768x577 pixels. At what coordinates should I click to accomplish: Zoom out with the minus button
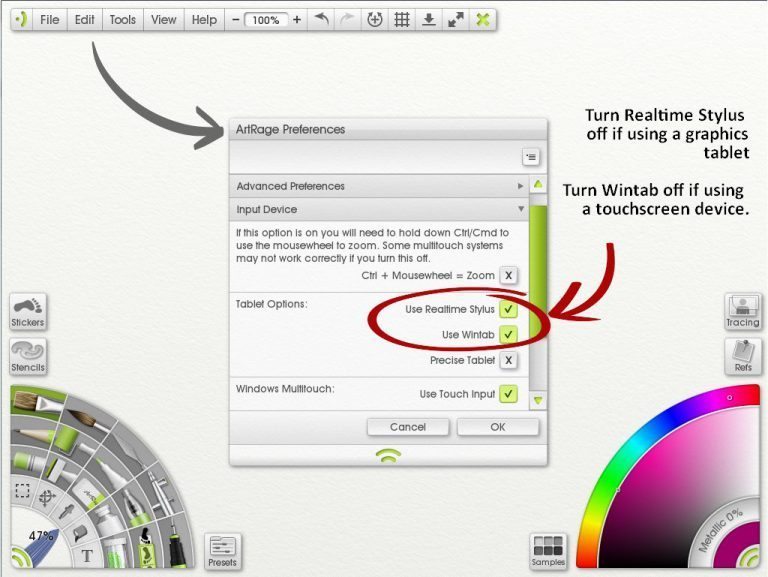click(x=236, y=20)
